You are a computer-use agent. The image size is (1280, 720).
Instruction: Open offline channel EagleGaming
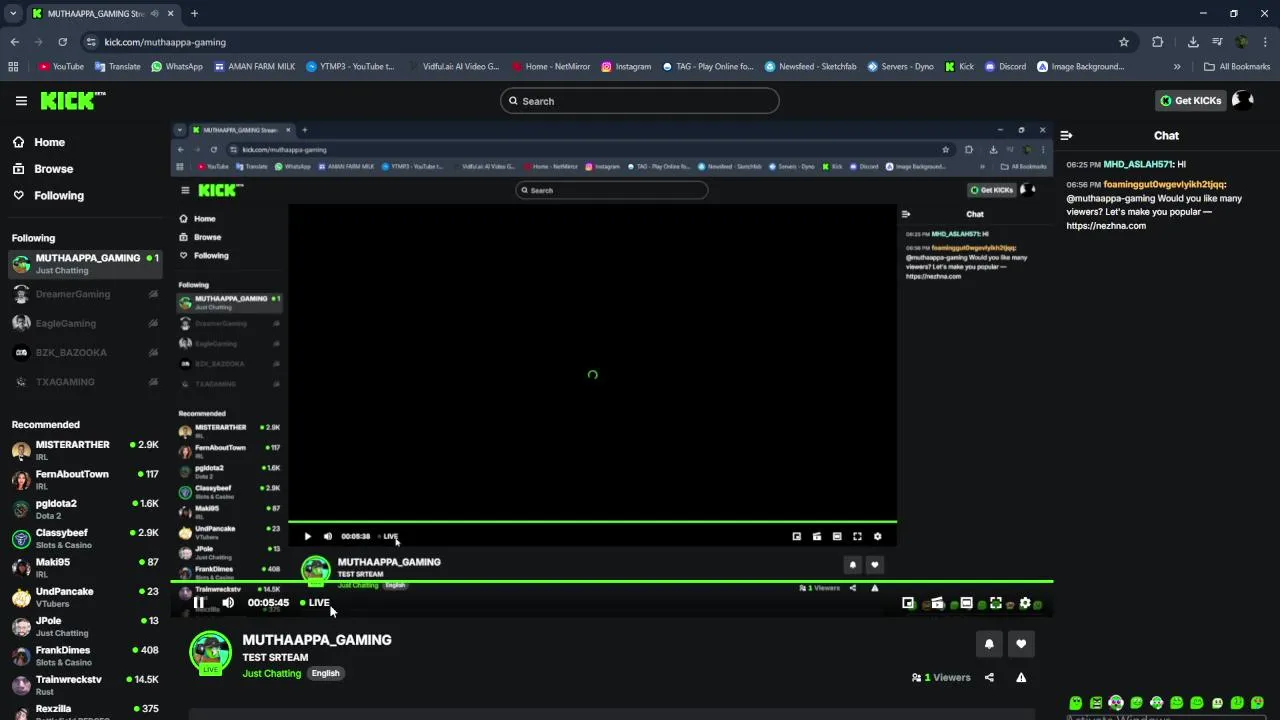coord(85,323)
